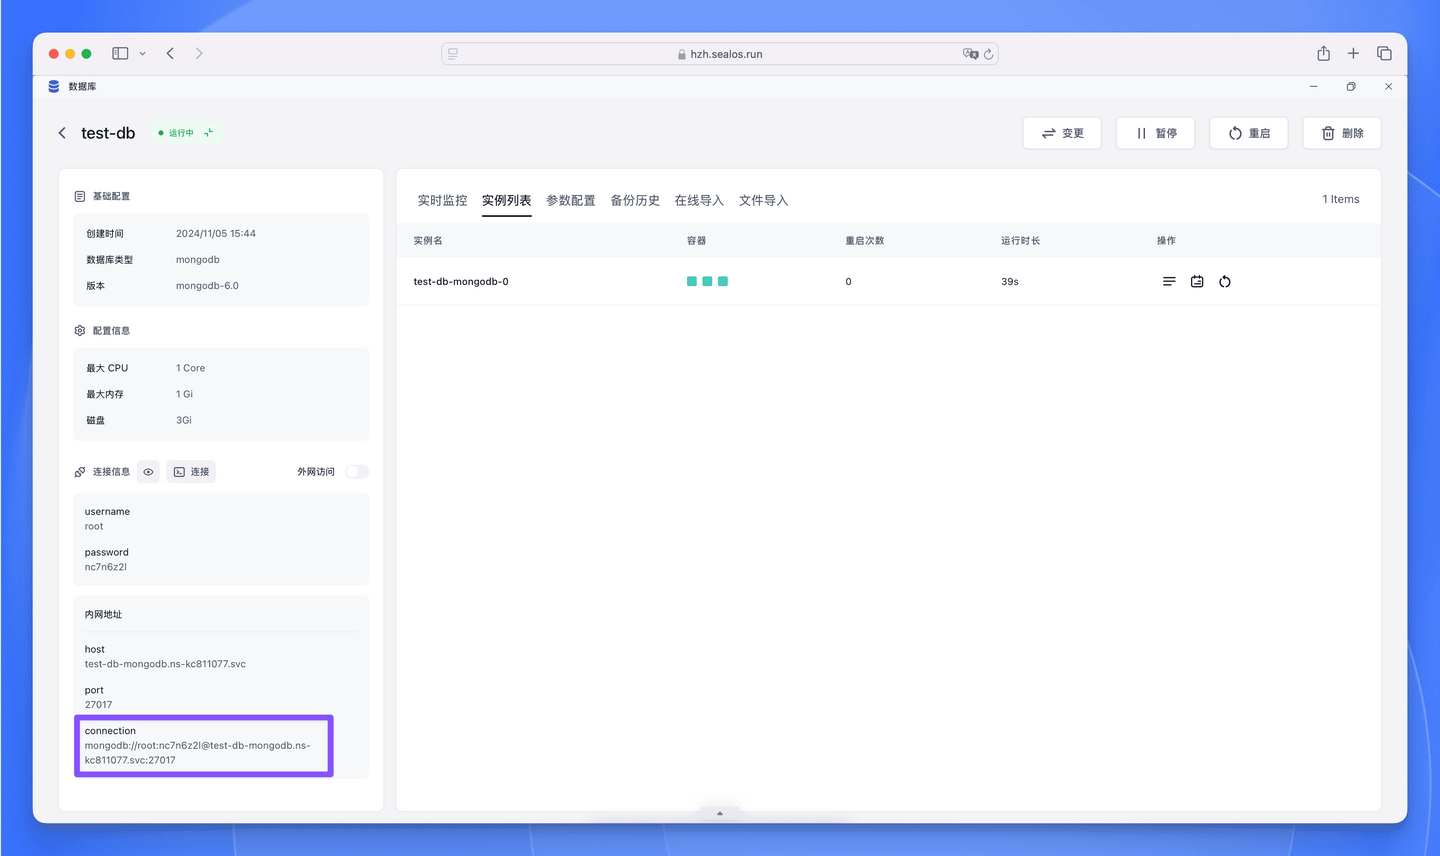Image resolution: width=1440 pixels, height=856 pixels.
Task: Open terminal connection via 连接 button
Action: 191,471
